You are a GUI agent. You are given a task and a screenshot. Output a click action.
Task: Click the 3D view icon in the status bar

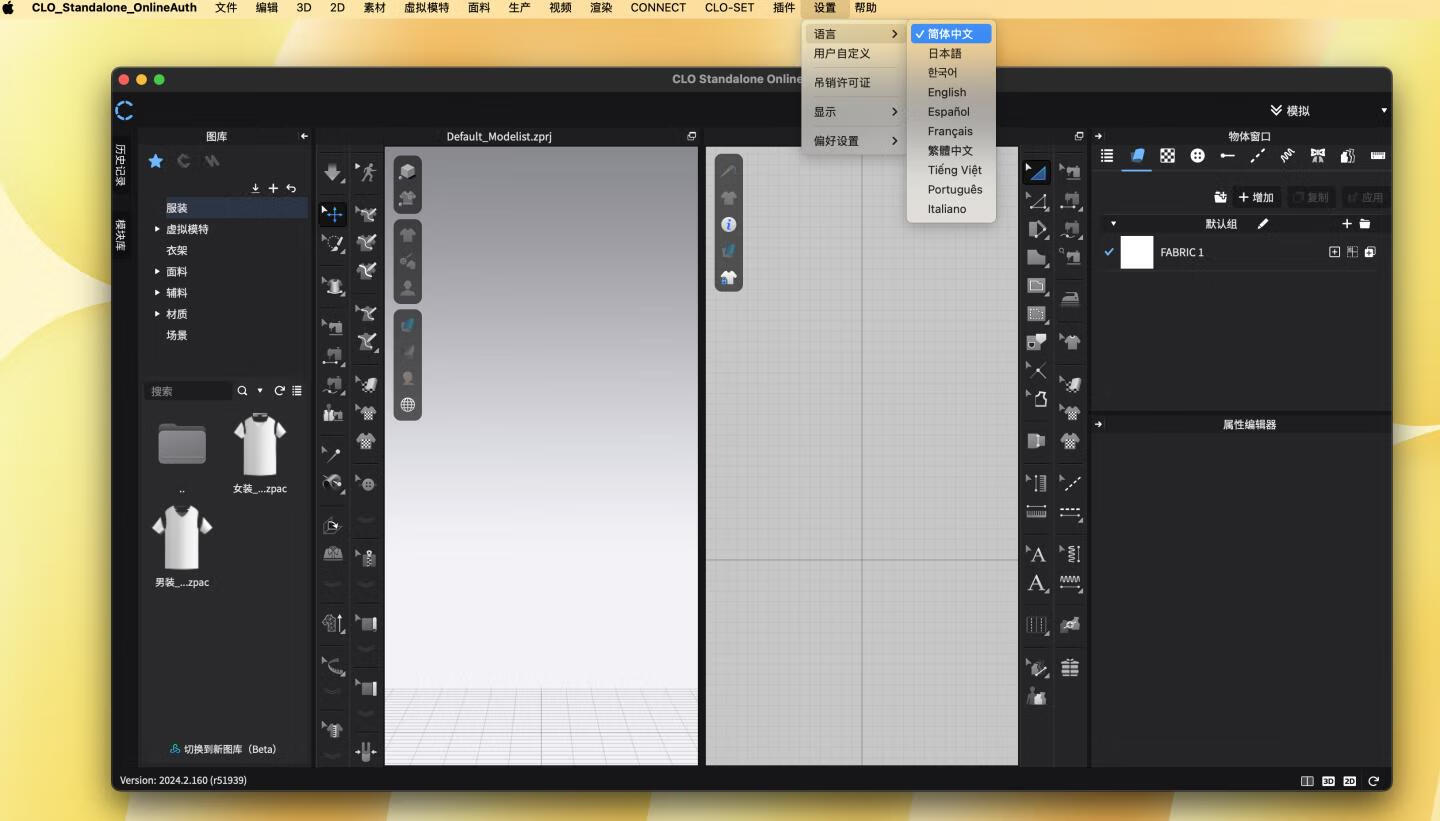pyautogui.click(x=1328, y=781)
